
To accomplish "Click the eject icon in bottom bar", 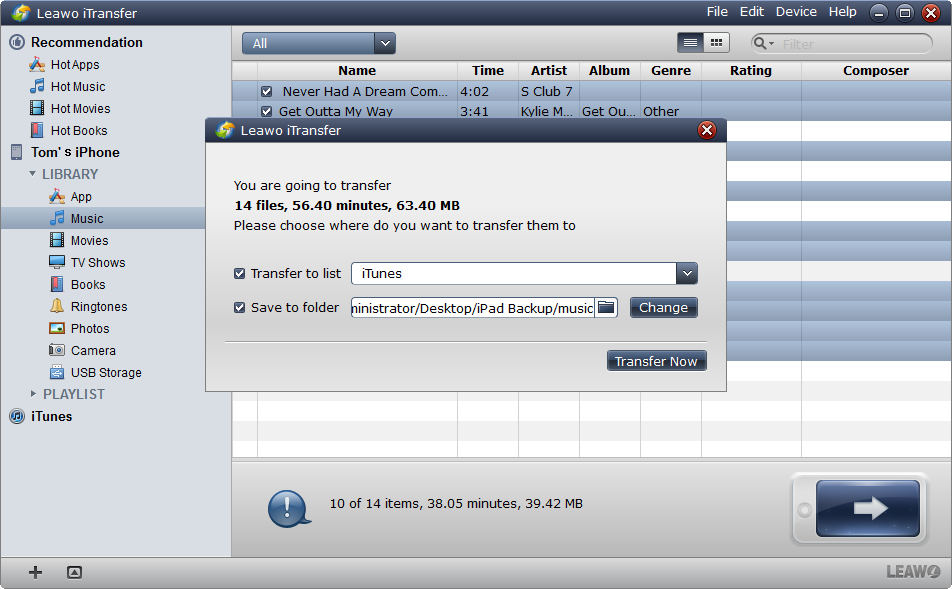I will click(x=74, y=572).
